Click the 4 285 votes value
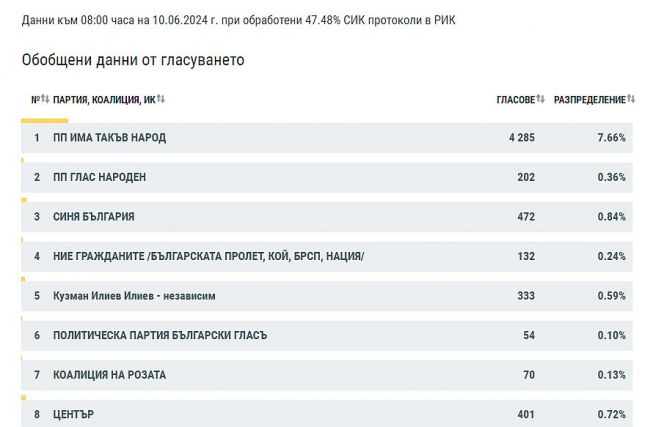This screenshot has height=427, width=645. [522, 138]
